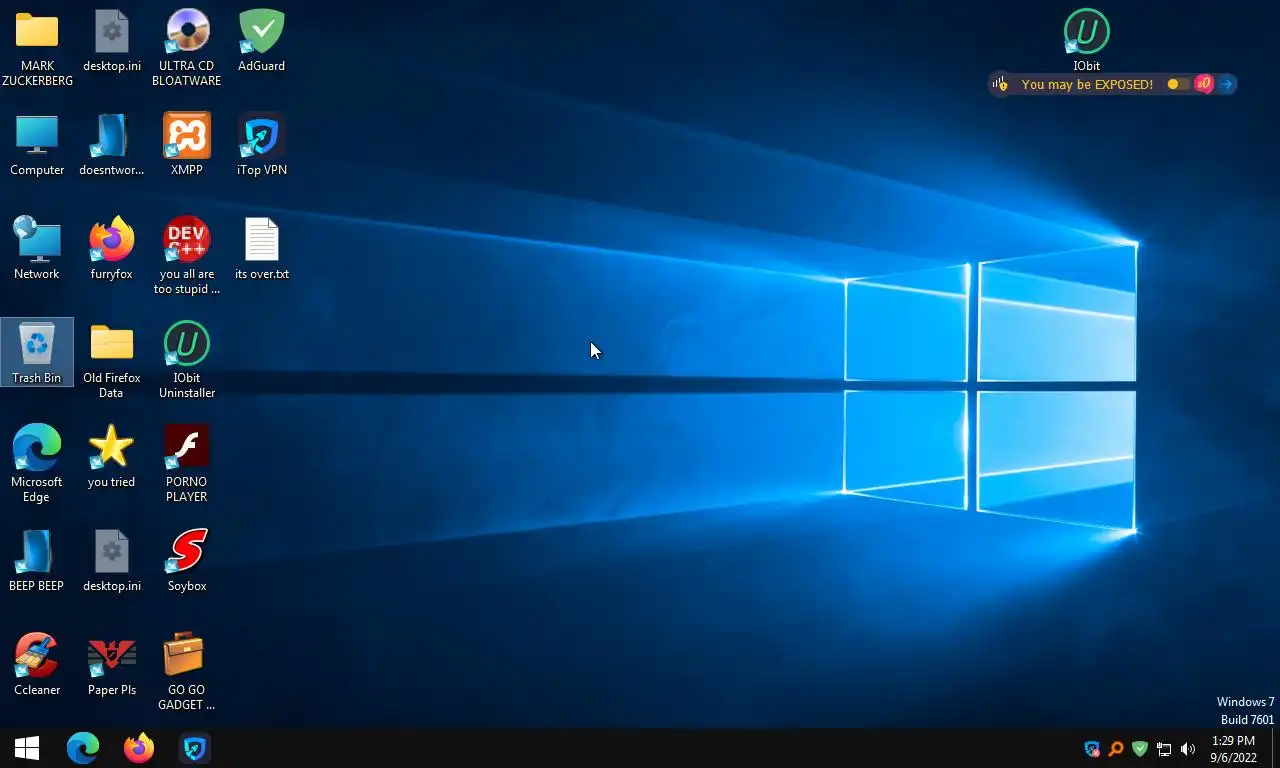
Task: Select the BEEP BEEP shortcut
Action: [x=37, y=561]
